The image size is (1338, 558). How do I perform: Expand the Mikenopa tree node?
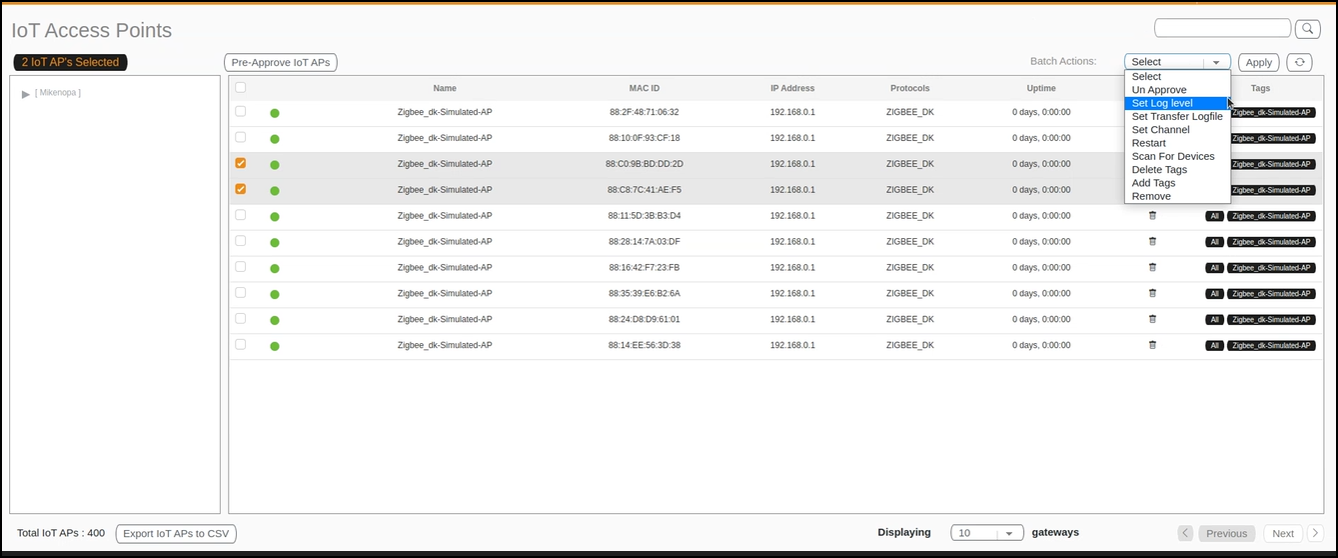(x=26, y=94)
